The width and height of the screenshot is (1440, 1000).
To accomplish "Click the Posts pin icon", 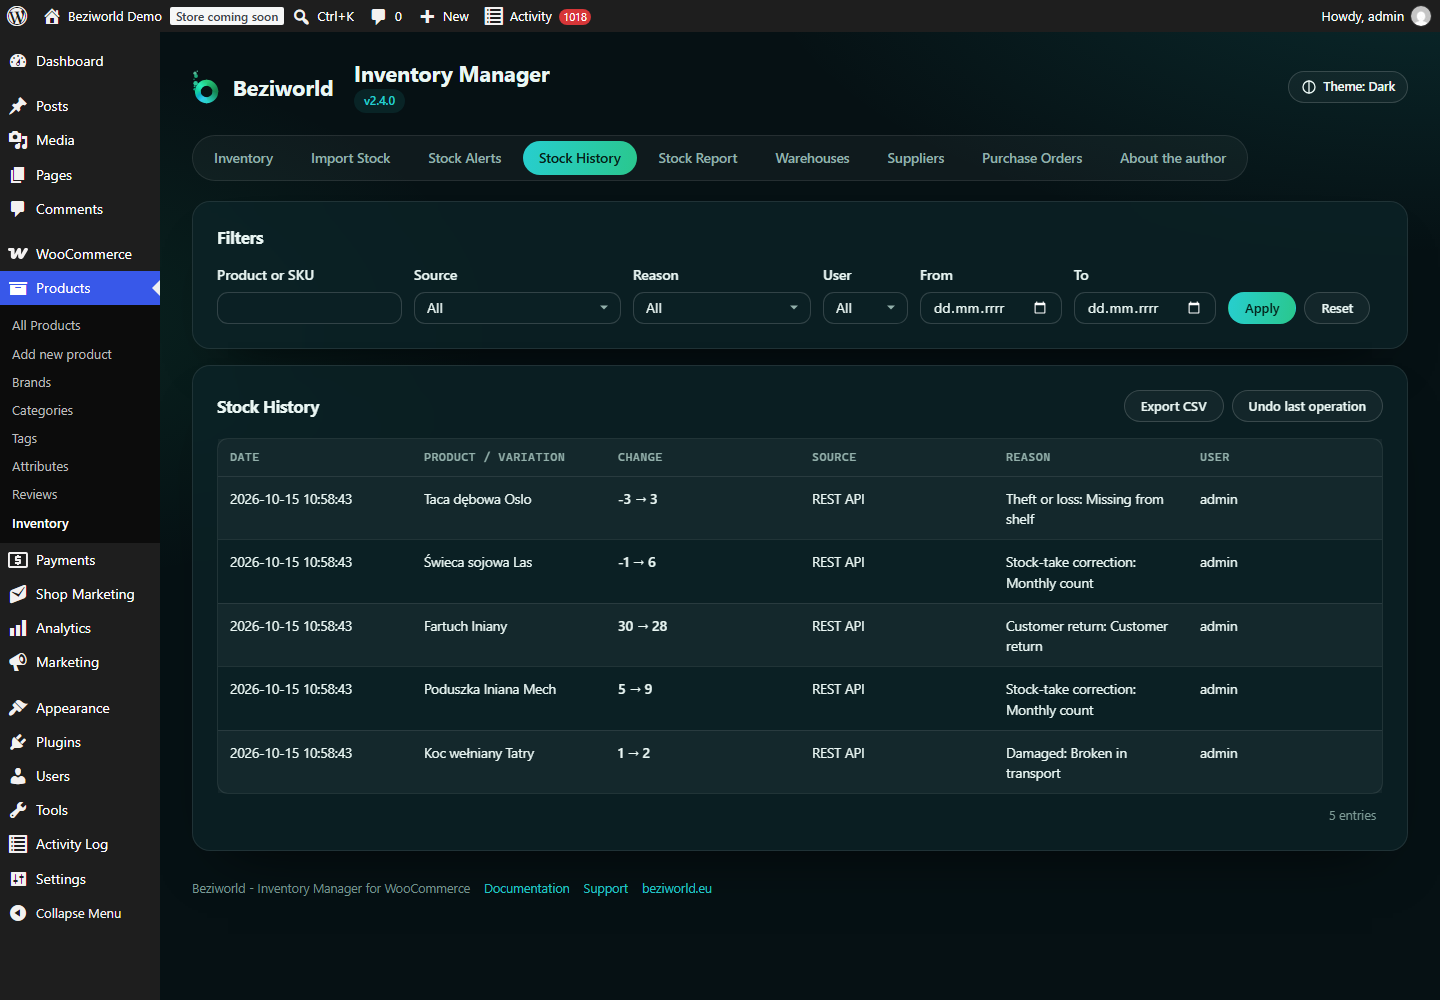I will pos(18,106).
